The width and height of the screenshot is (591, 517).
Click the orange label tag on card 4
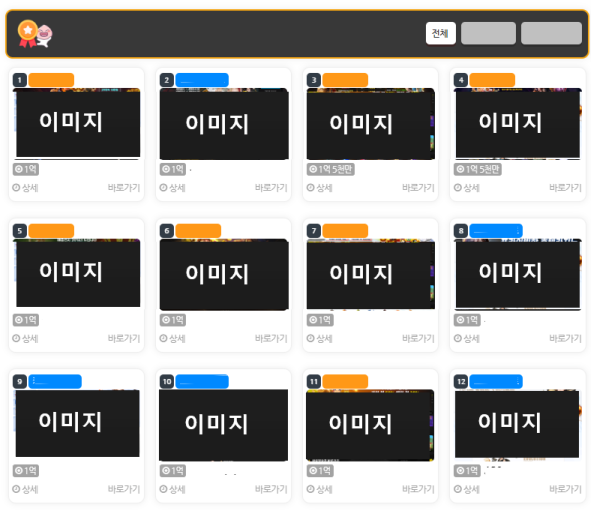pos(492,80)
